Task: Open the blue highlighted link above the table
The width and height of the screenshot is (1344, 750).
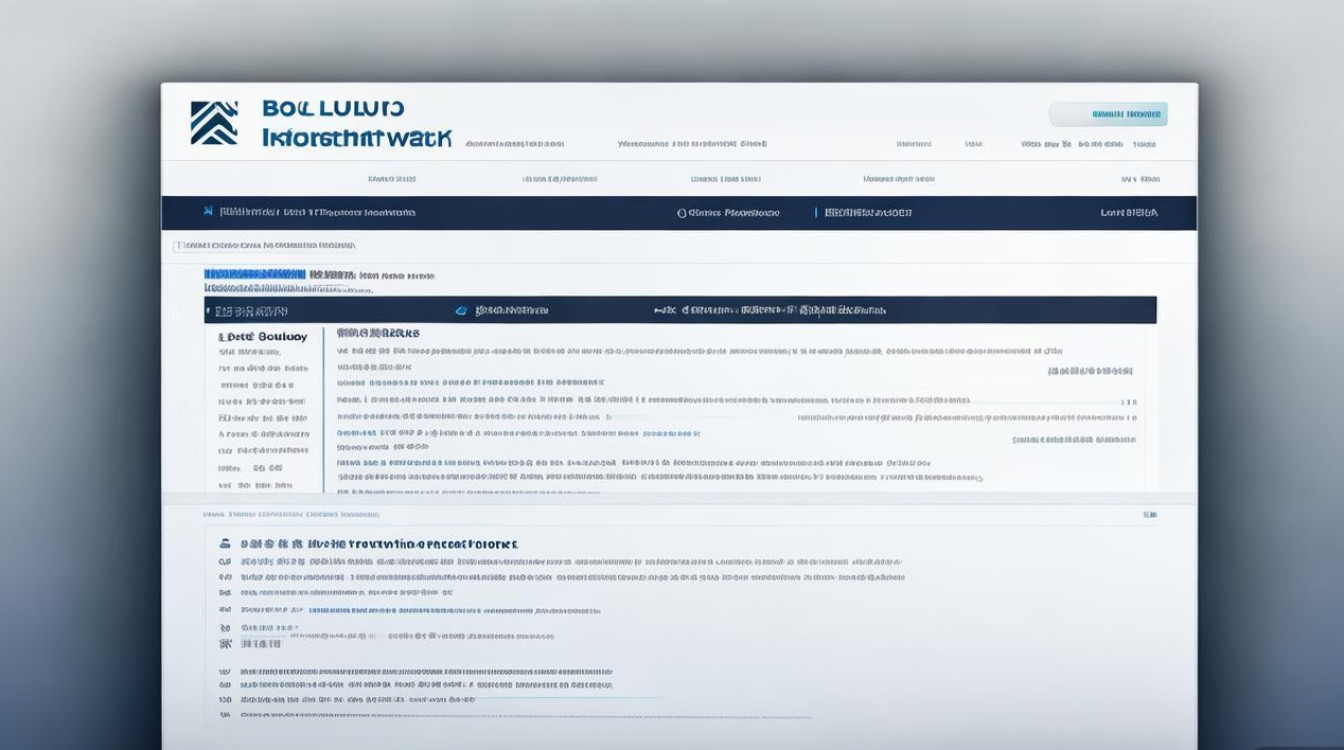Action: [x=254, y=274]
